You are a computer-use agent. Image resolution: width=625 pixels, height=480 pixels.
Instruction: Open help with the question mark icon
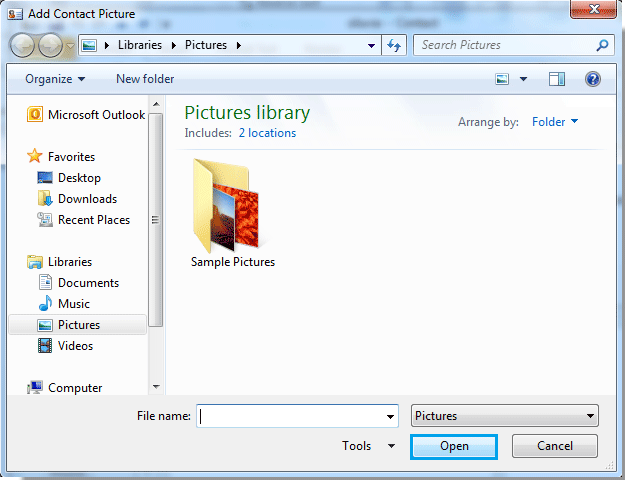point(593,79)
